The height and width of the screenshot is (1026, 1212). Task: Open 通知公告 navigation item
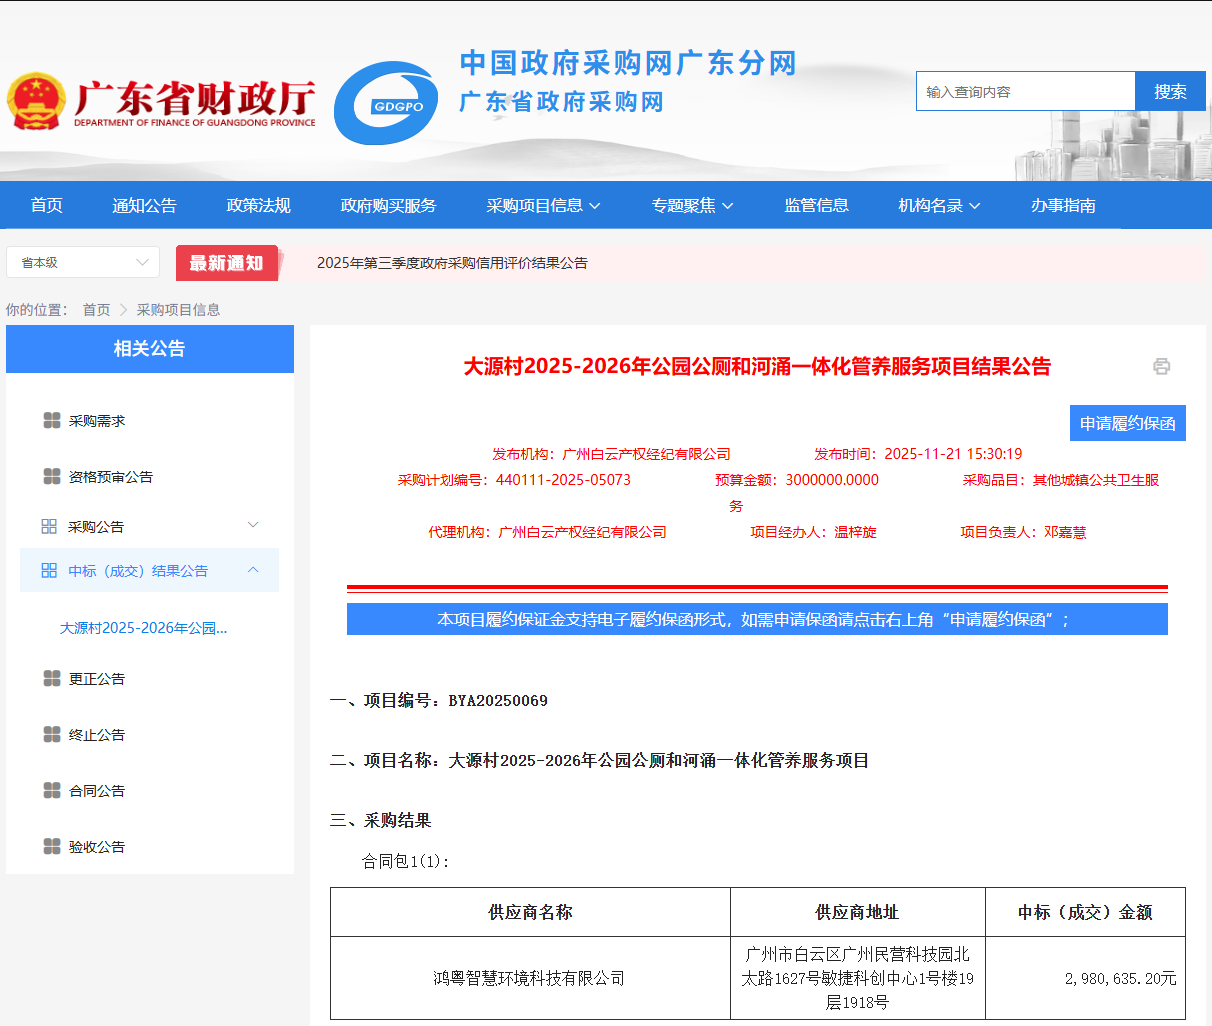144,205
